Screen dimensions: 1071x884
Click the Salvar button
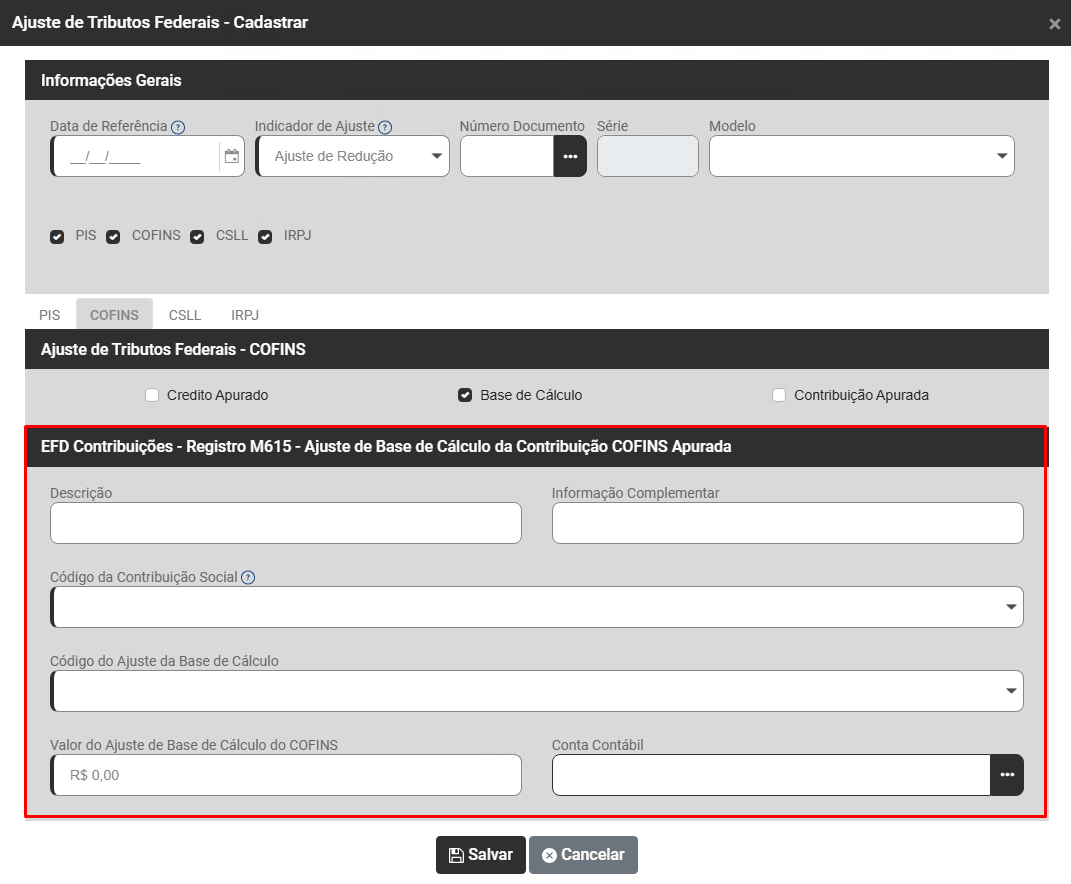481,855
